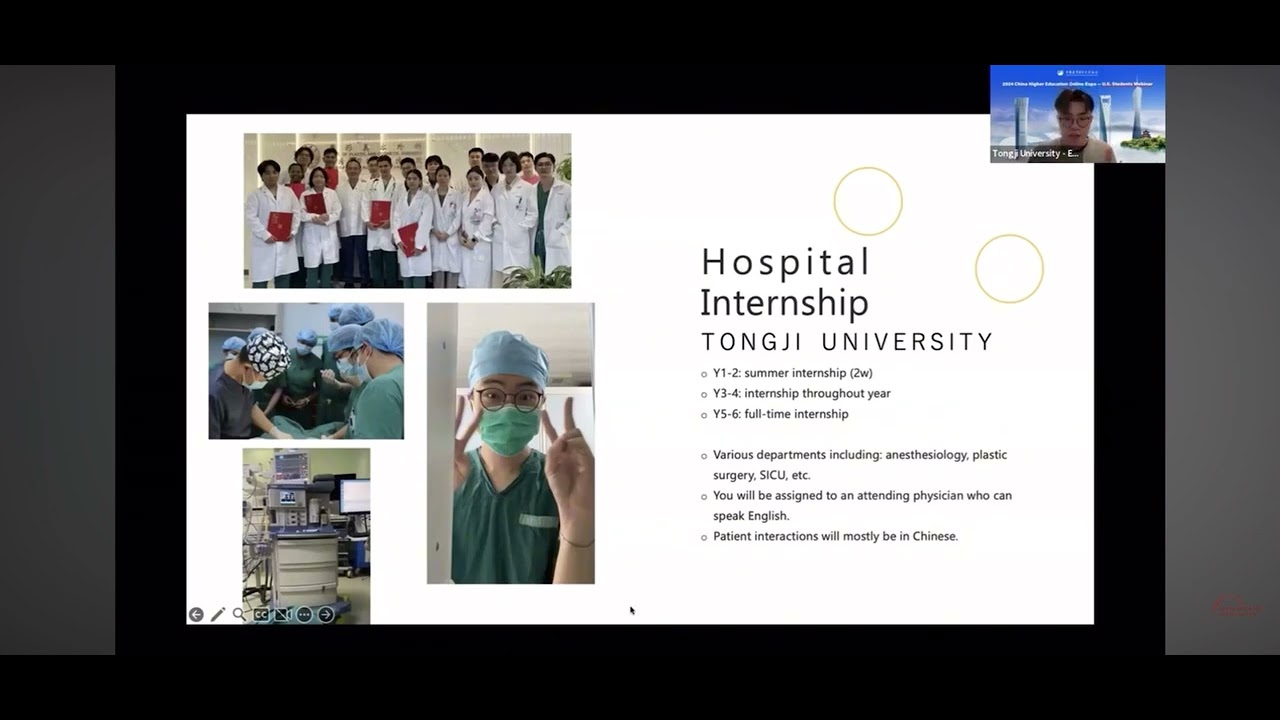This screenshot has width=1280, height=720.
Task: Click 'Y3-4: internship throughout year' bullet
Action: coord(801,393)
